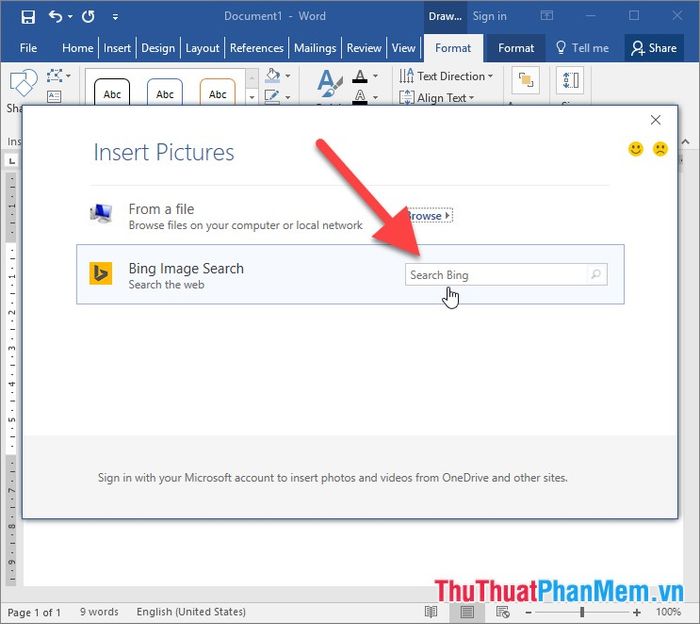Click the Ribbon Display Options icon
The height and width of the screenshot is (624, 700).
tap(546, 16)
